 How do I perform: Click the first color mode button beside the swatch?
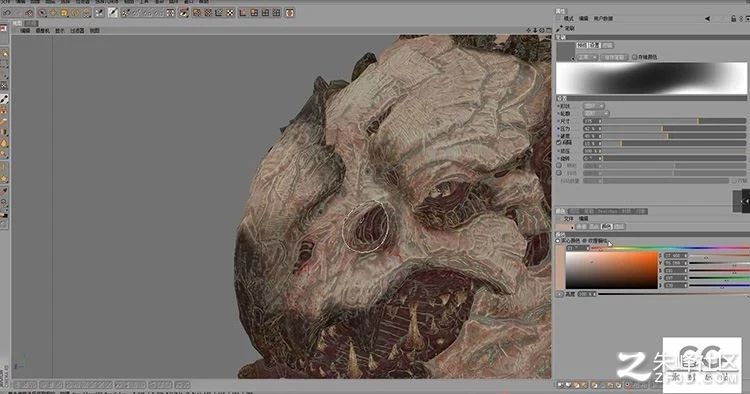tap(581, 227)
